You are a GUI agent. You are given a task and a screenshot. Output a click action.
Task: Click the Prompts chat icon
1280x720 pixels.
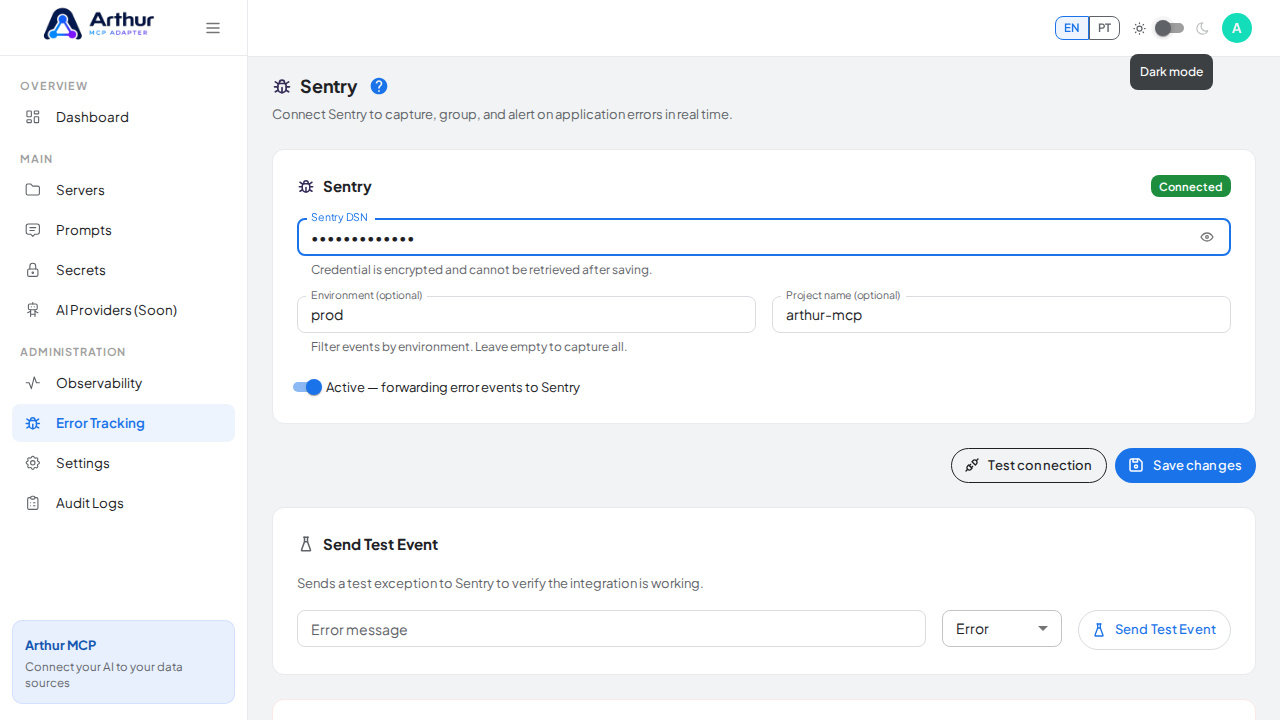coord(33,230)
